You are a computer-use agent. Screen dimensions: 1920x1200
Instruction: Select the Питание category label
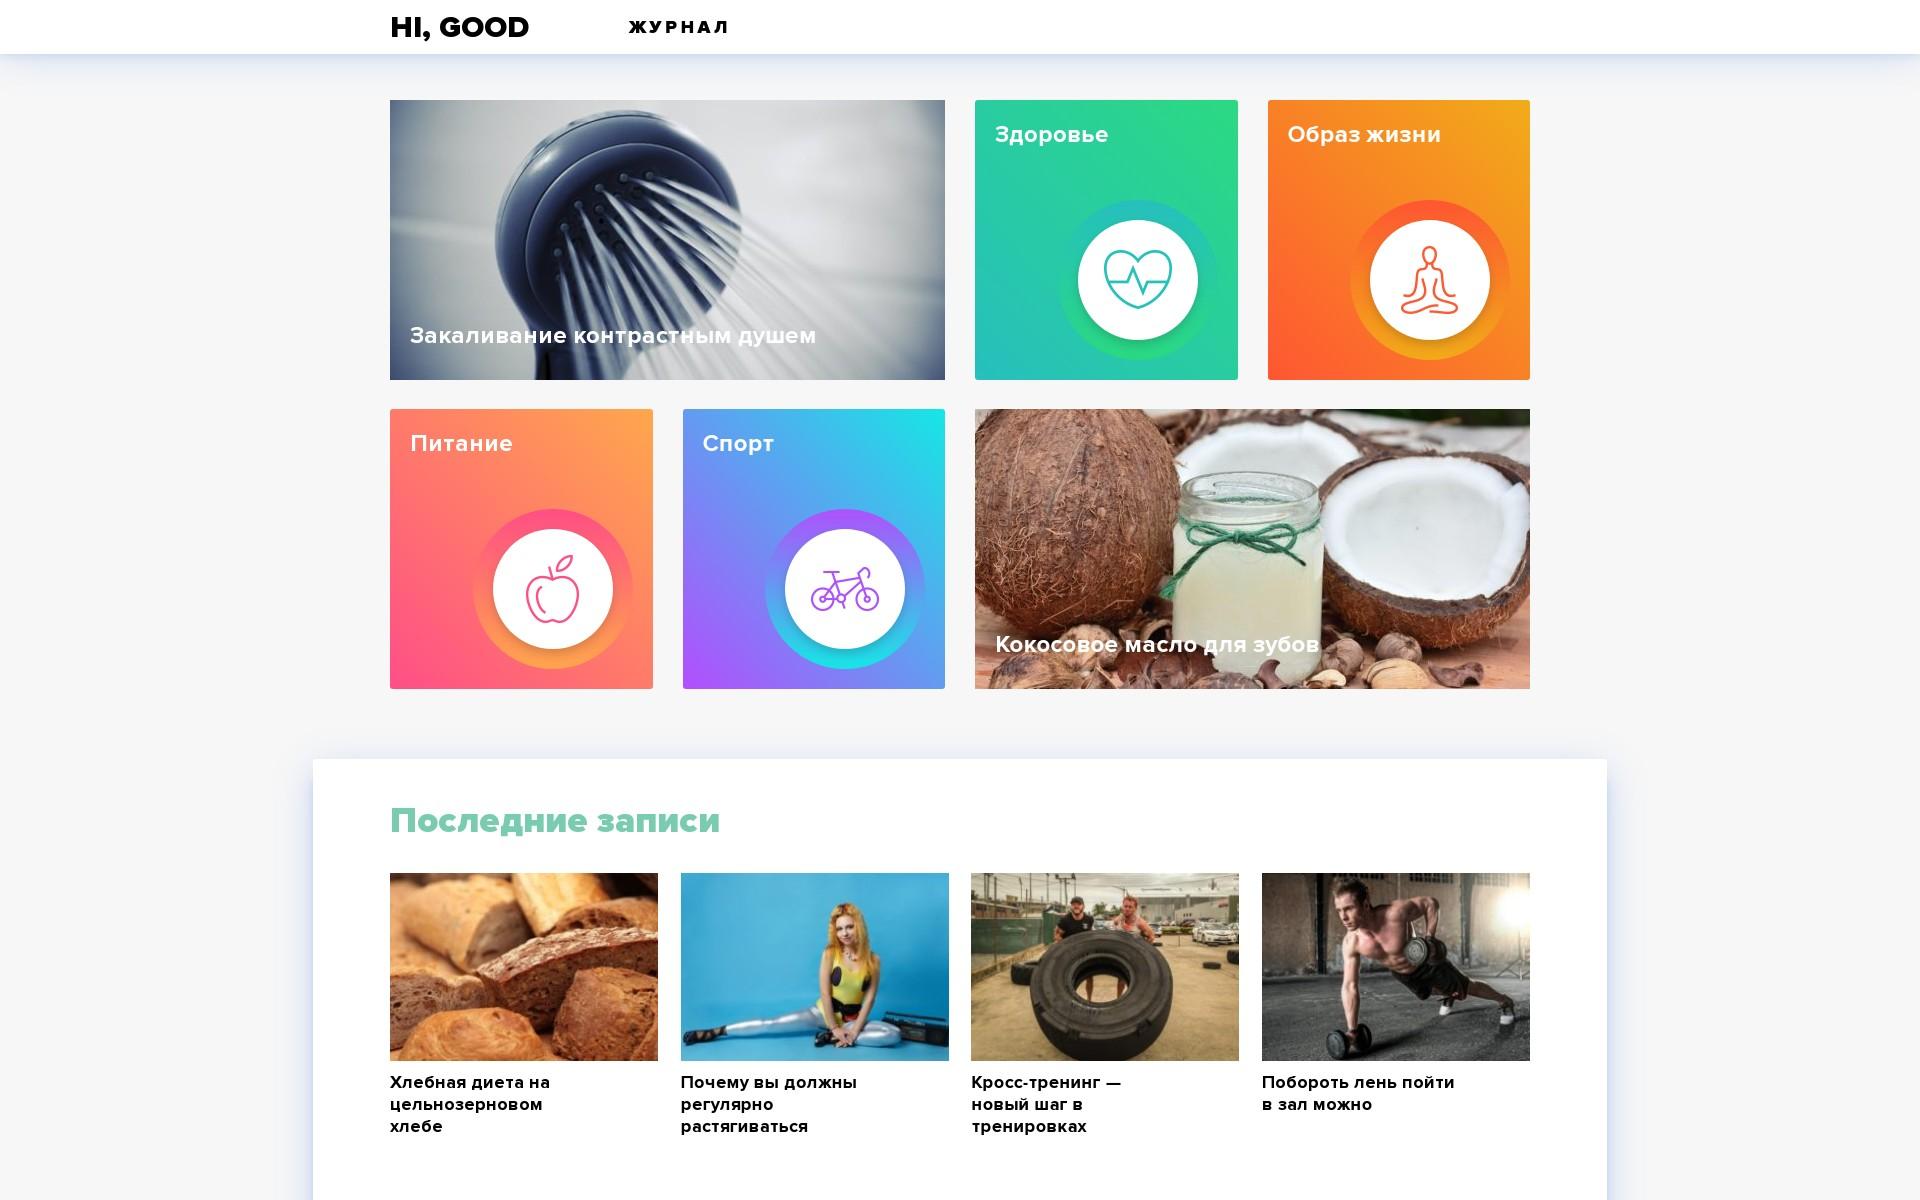[x=461, y=443]
